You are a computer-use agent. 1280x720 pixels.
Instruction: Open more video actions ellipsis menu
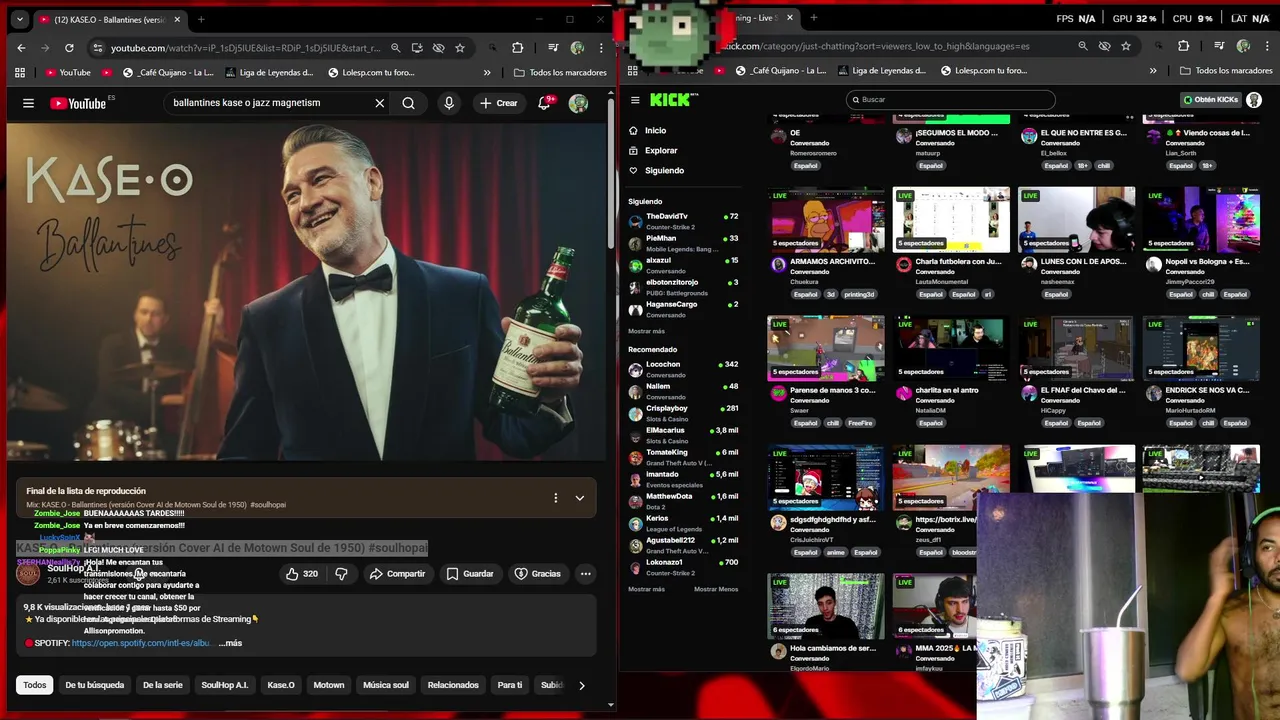point(586,574)
